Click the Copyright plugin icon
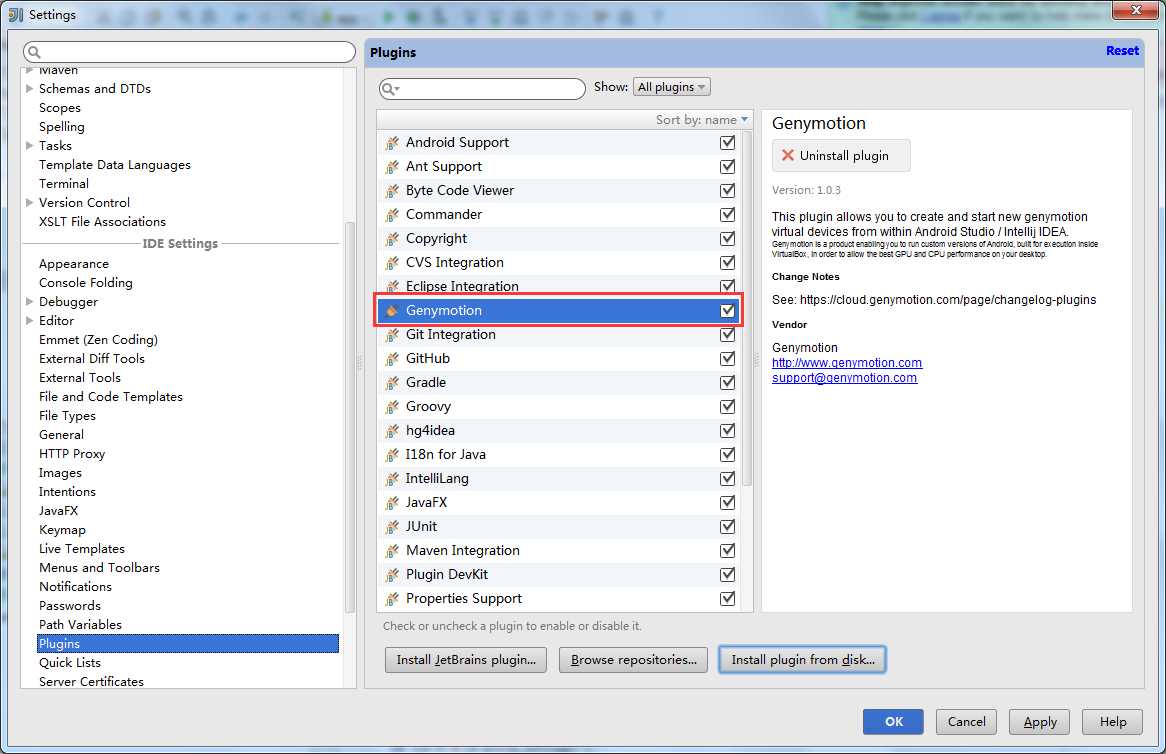 392,239
